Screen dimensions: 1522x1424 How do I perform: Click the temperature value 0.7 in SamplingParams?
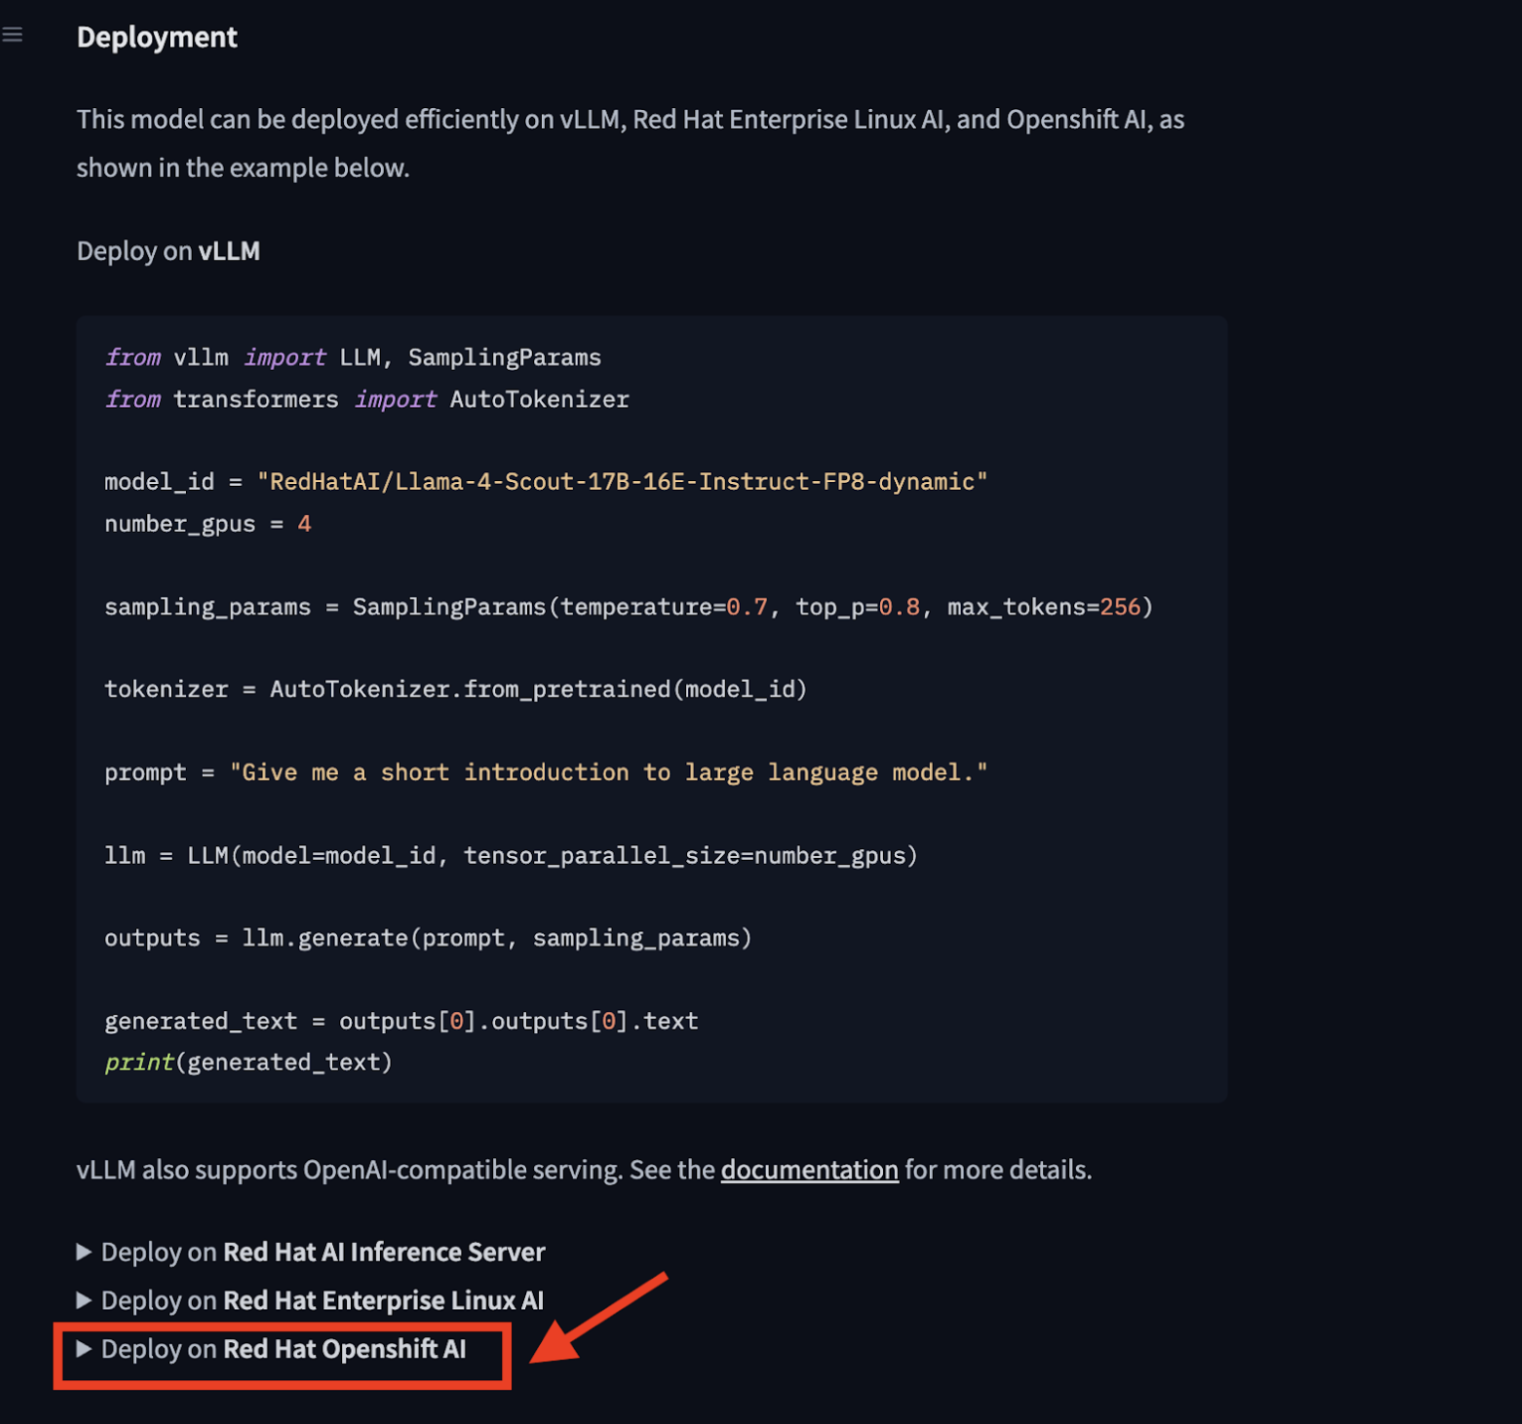coord(747,607)
